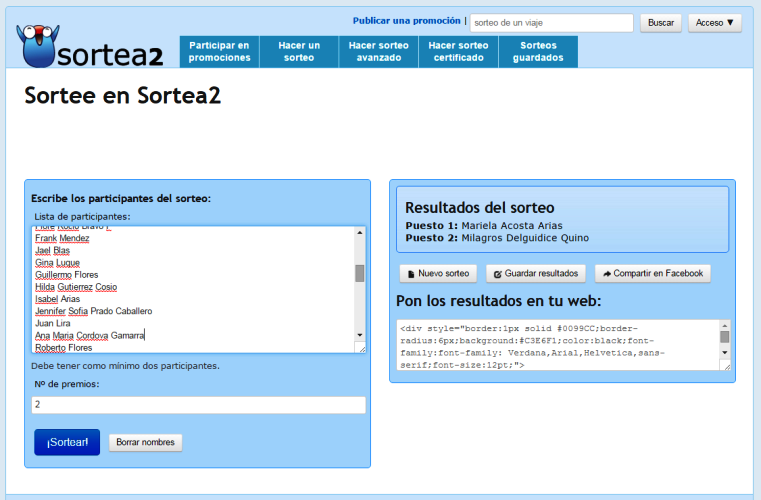
Task: Click the ¡Sortear! button
Action: coord(67,442)
